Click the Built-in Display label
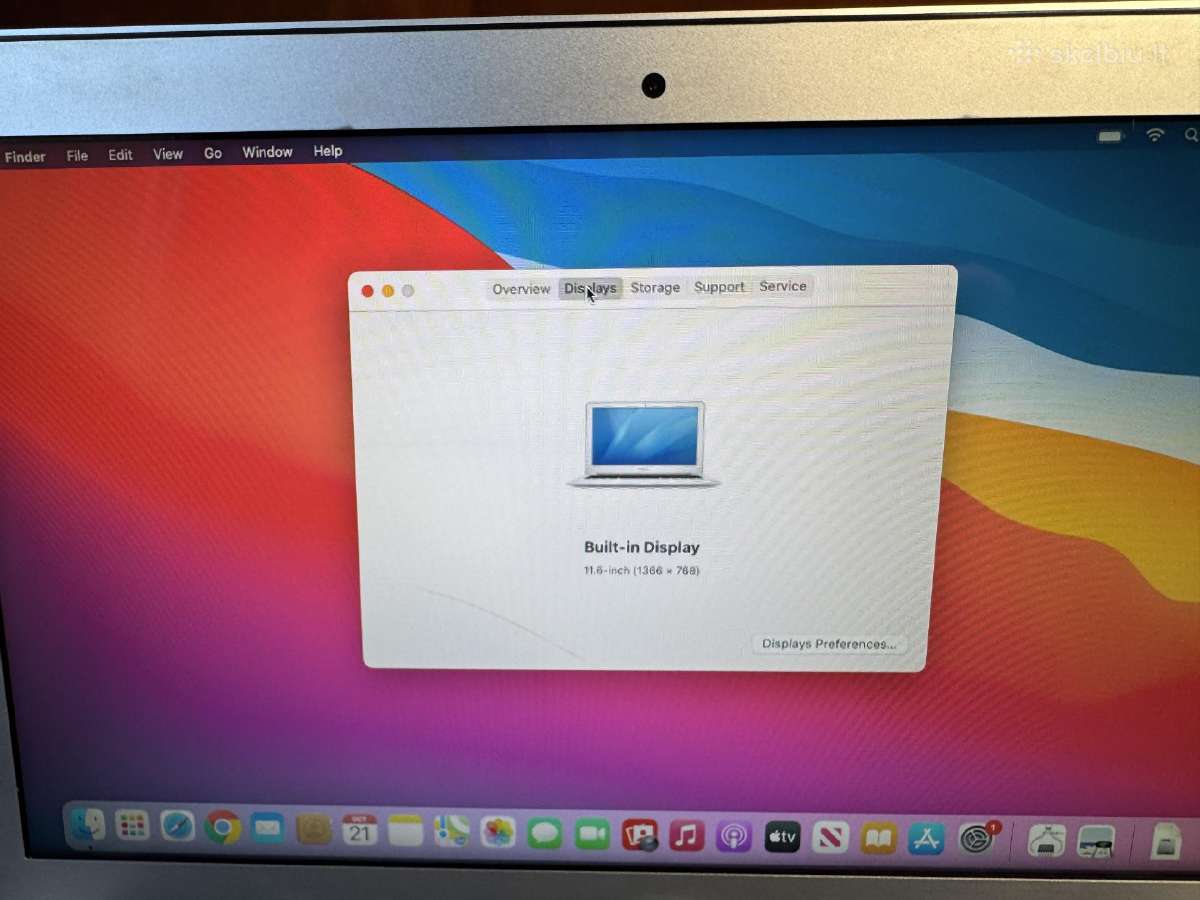The image size is (1200, 900). pos(642,548)
